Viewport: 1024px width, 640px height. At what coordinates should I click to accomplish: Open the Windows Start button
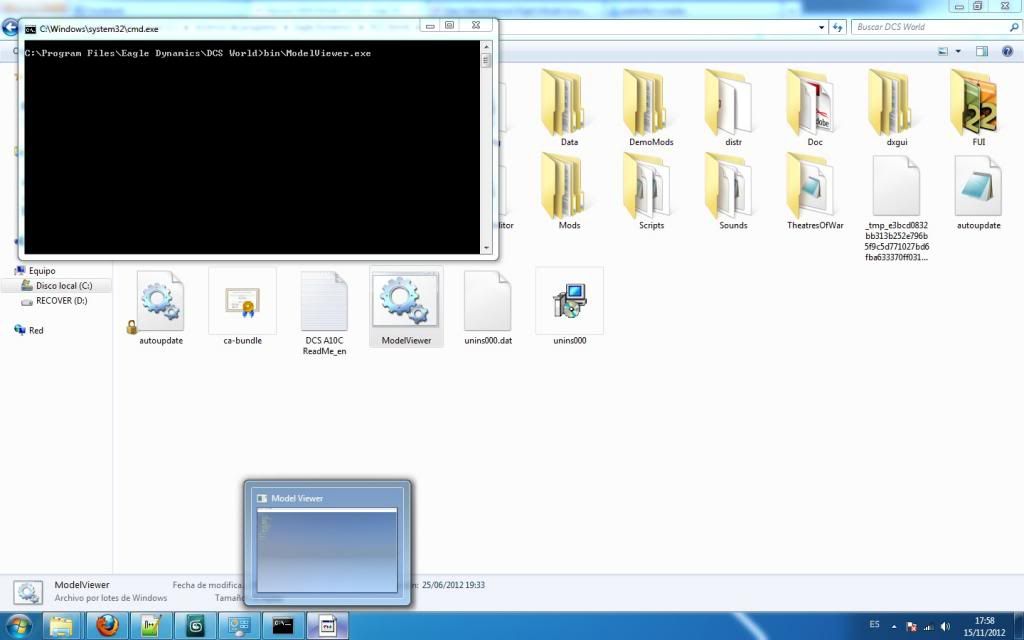click(19, 626)
